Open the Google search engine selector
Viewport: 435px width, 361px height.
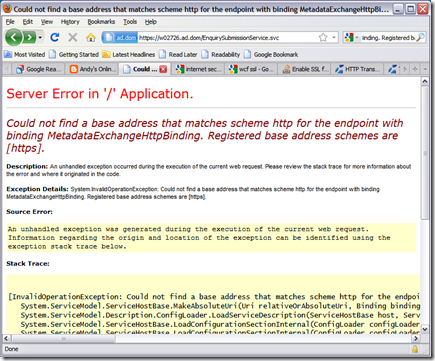click(351, 38)
